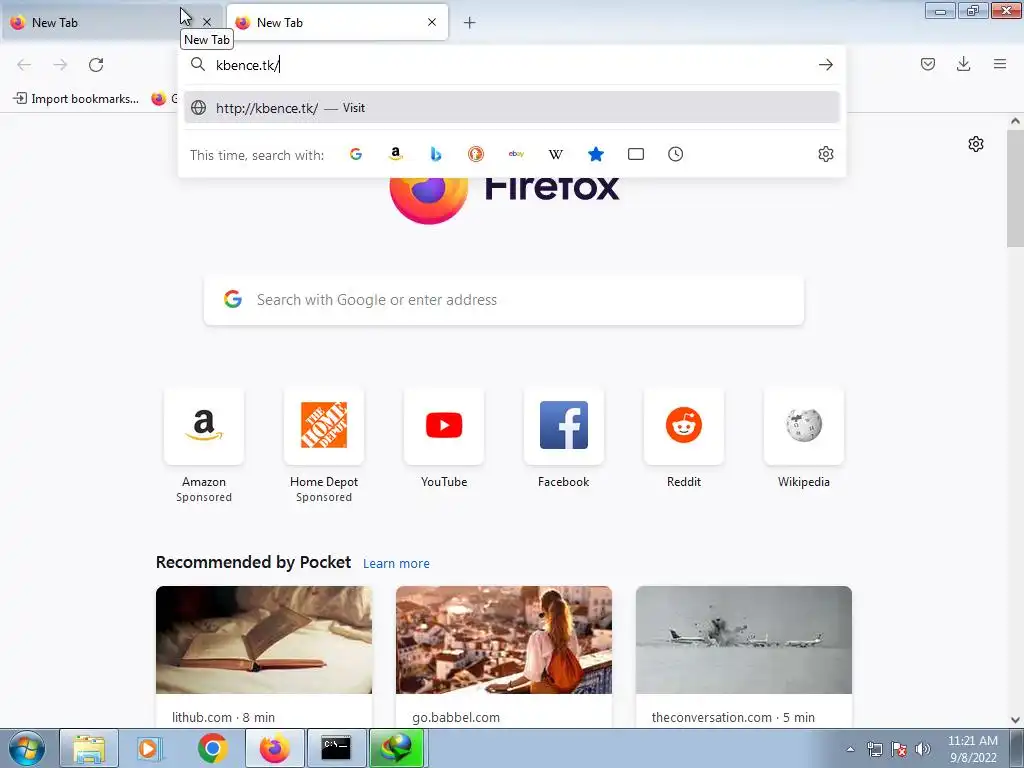Open the Action Center flag icon
This screenshot has height=768, width=1024.
coord(899,749)
